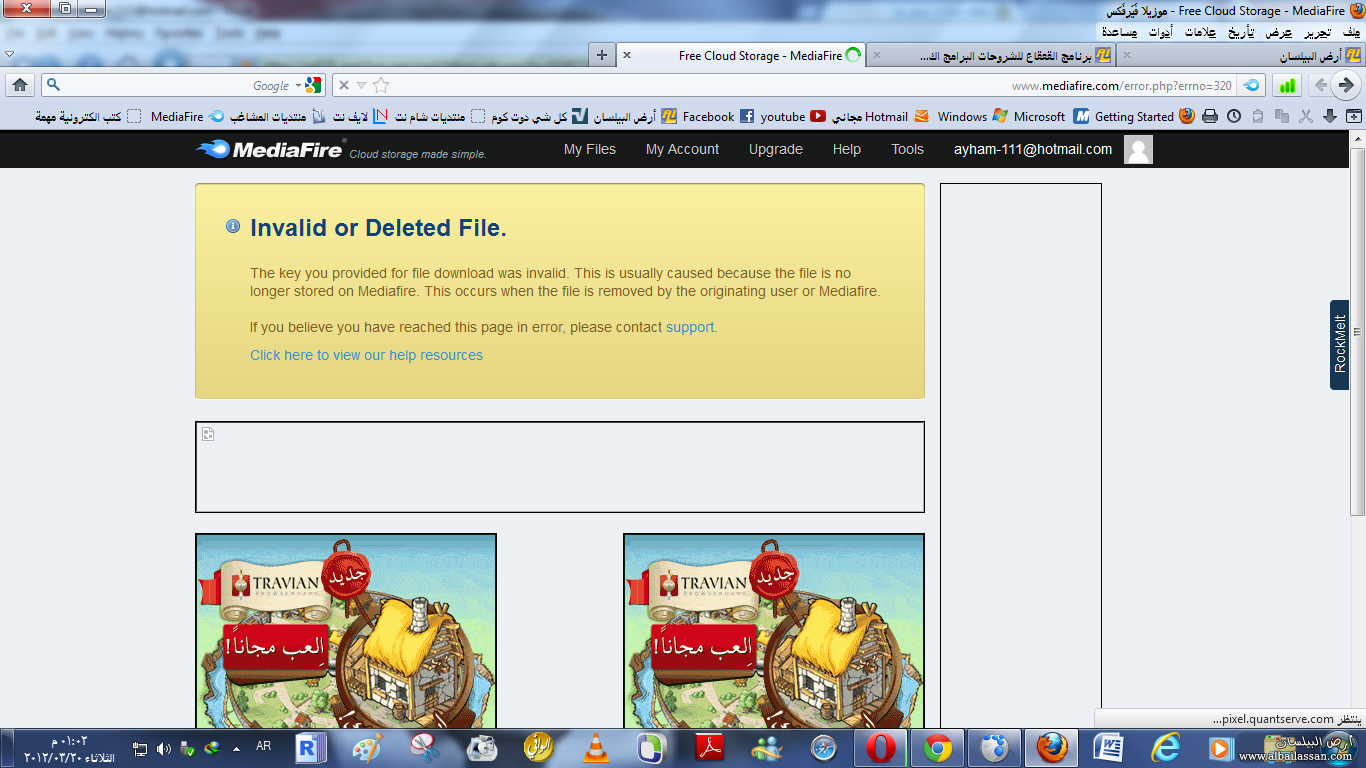The image size is (1366, 768).
Task: Open the list all tabs dropdown
Action: (9, 54)
